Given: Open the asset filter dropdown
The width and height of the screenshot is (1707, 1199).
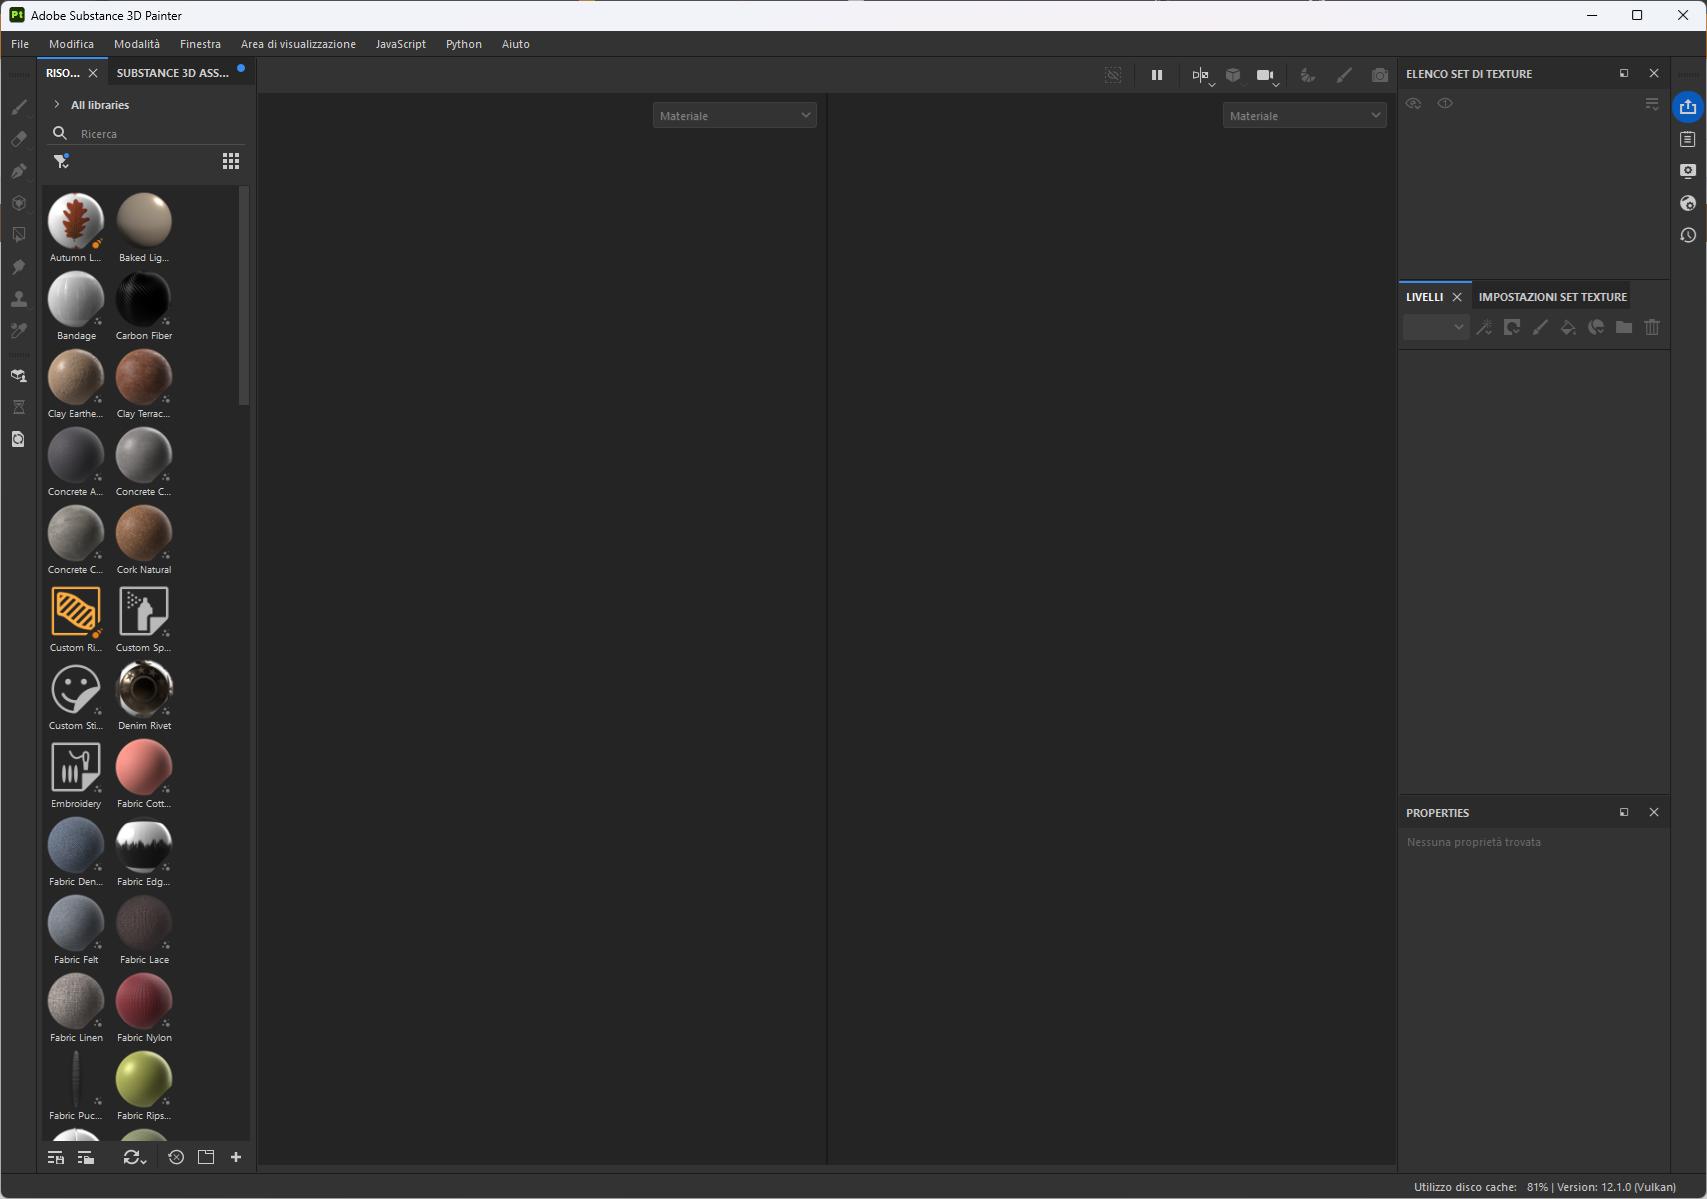Looking at the screenshot, I should click(x=62, y=161).
